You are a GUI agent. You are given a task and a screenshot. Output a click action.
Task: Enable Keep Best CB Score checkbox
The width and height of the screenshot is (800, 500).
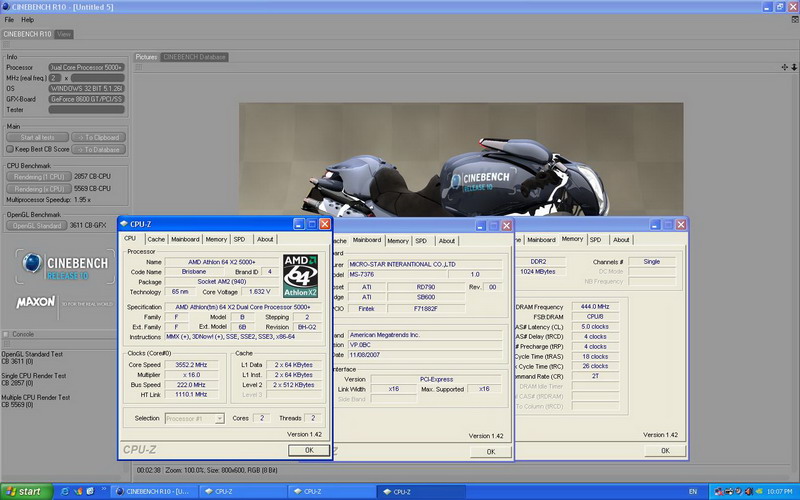[x=11, y=149]
